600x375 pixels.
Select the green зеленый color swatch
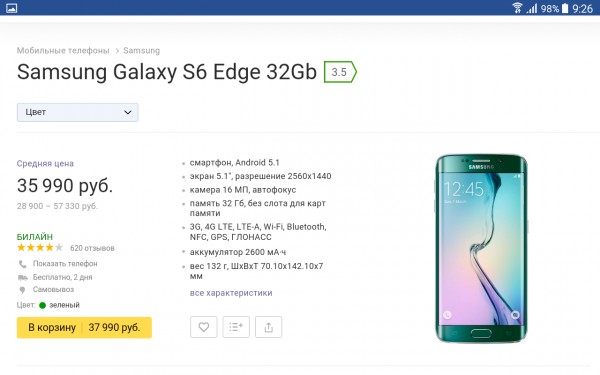coord(42,305)
